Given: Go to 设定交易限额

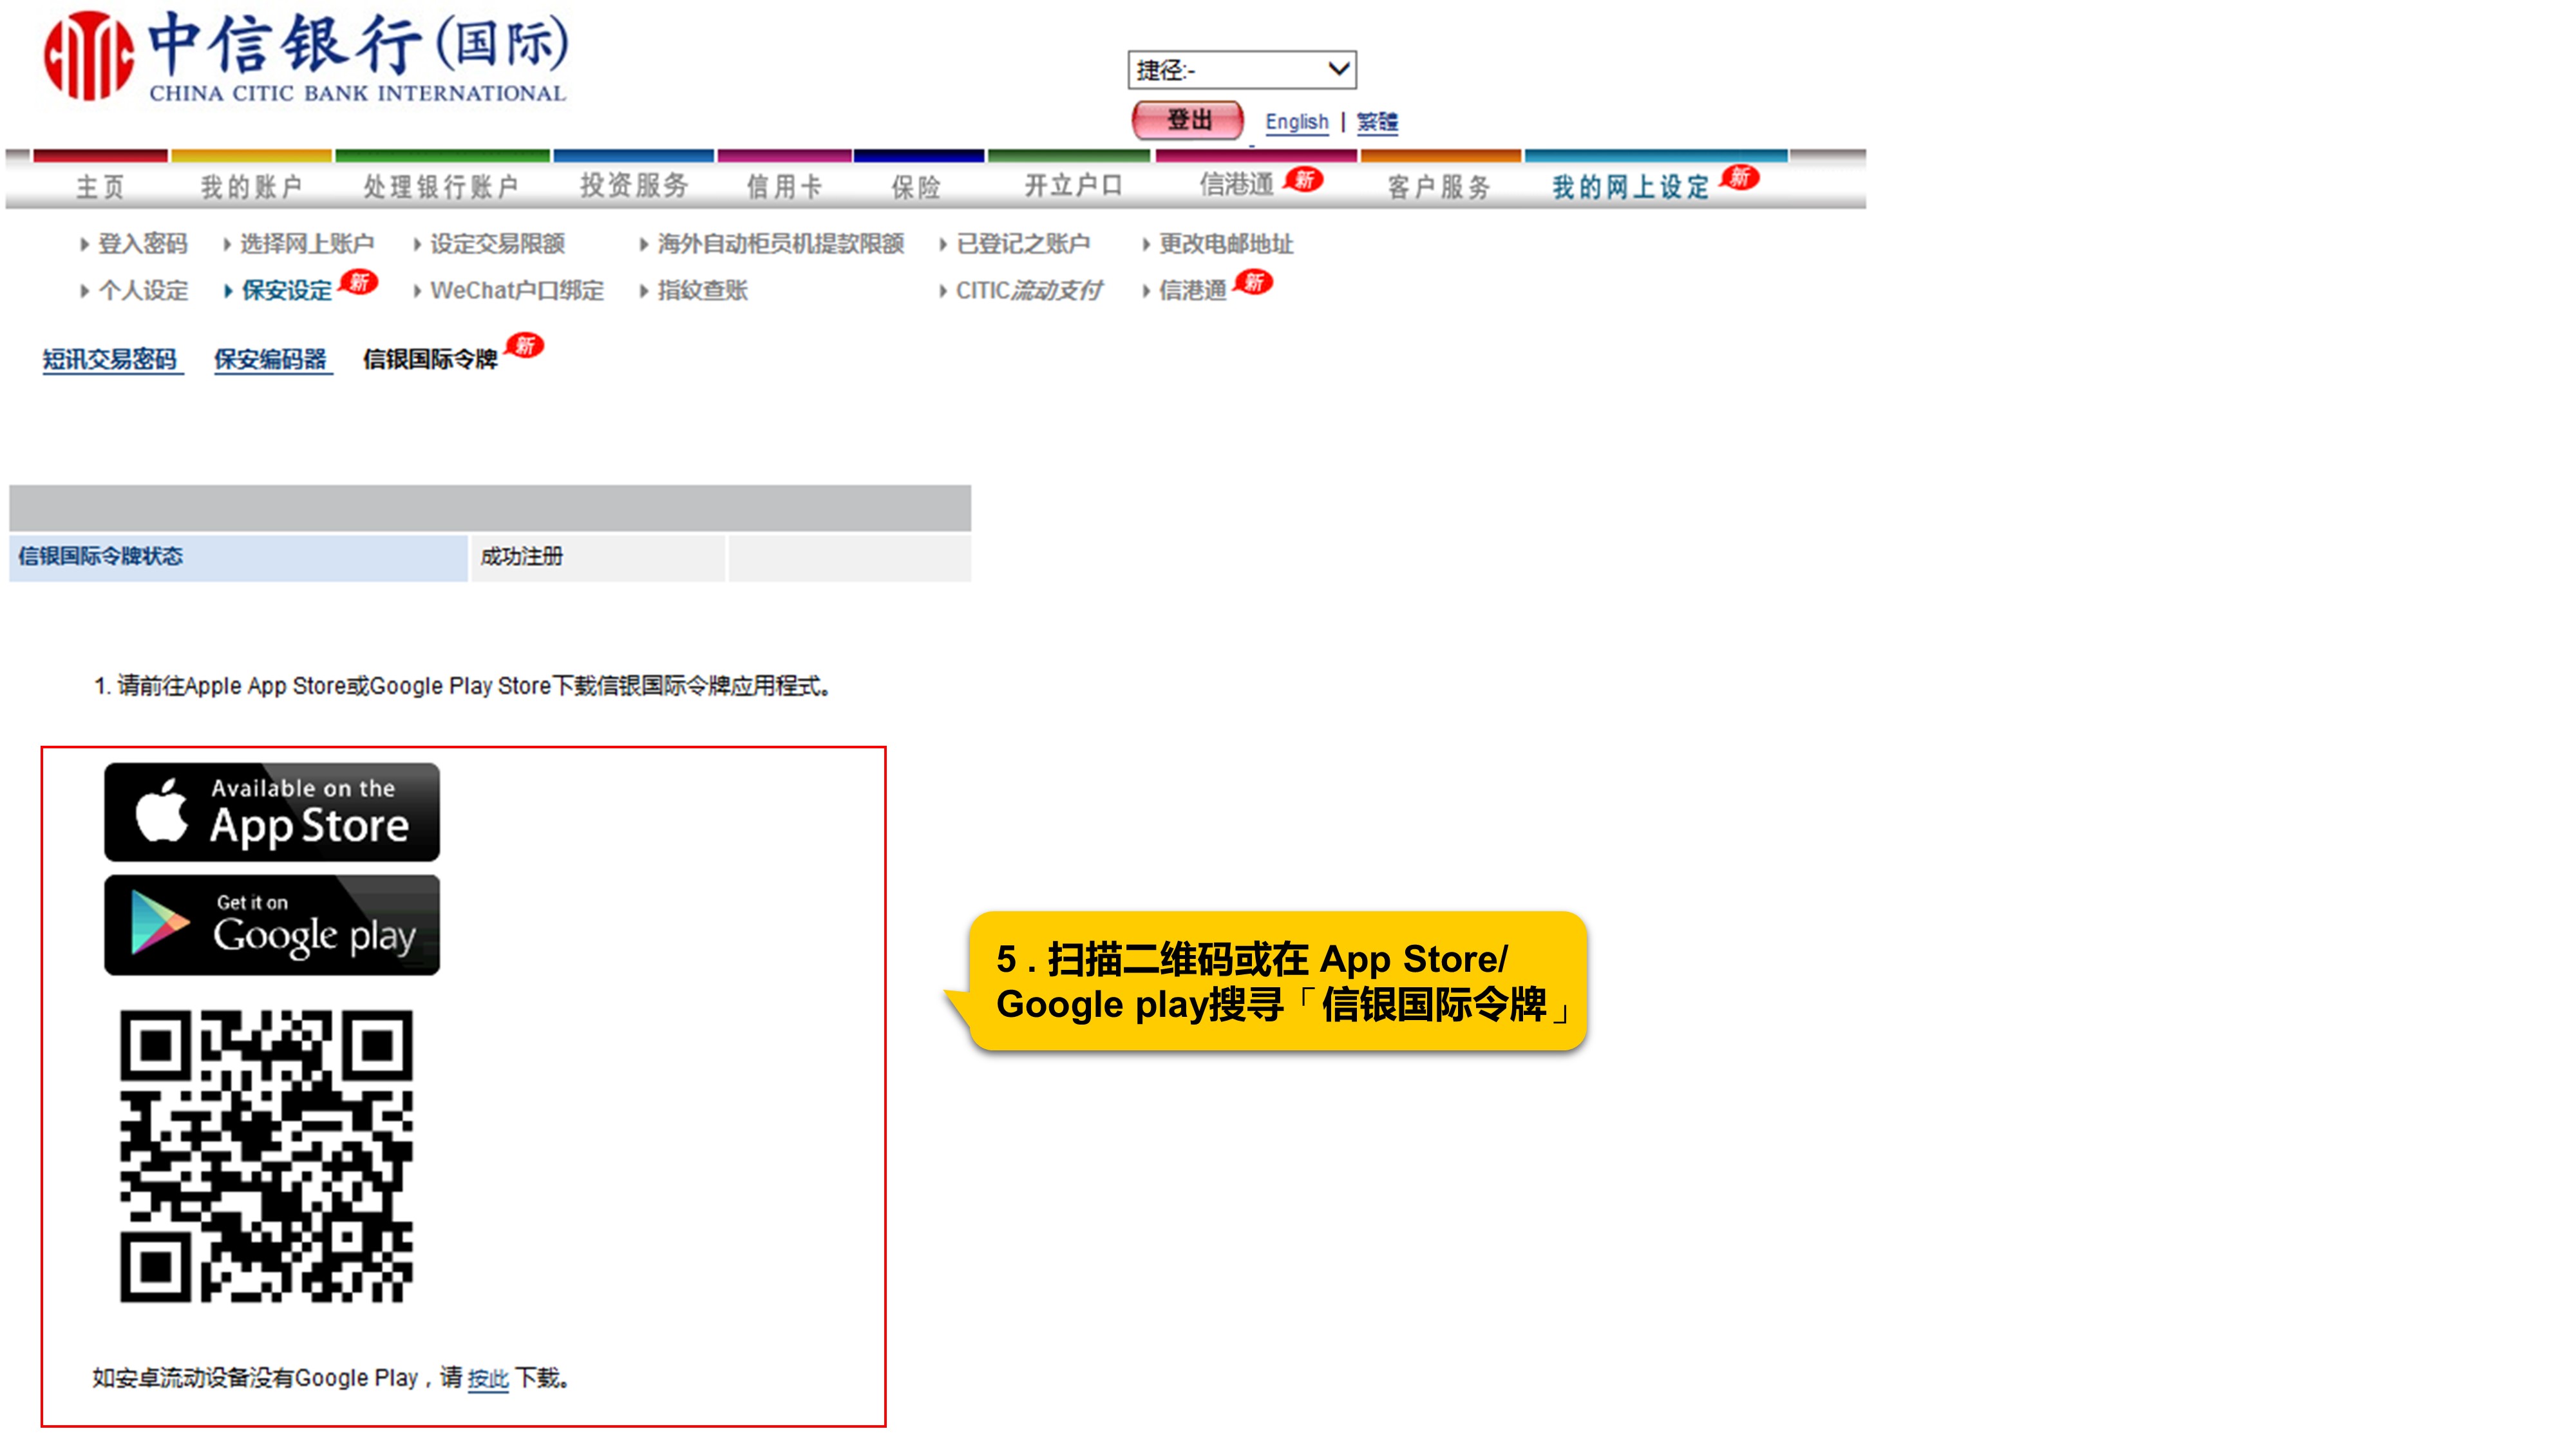Looking at the screenshot, I should (x=497, y=244).
